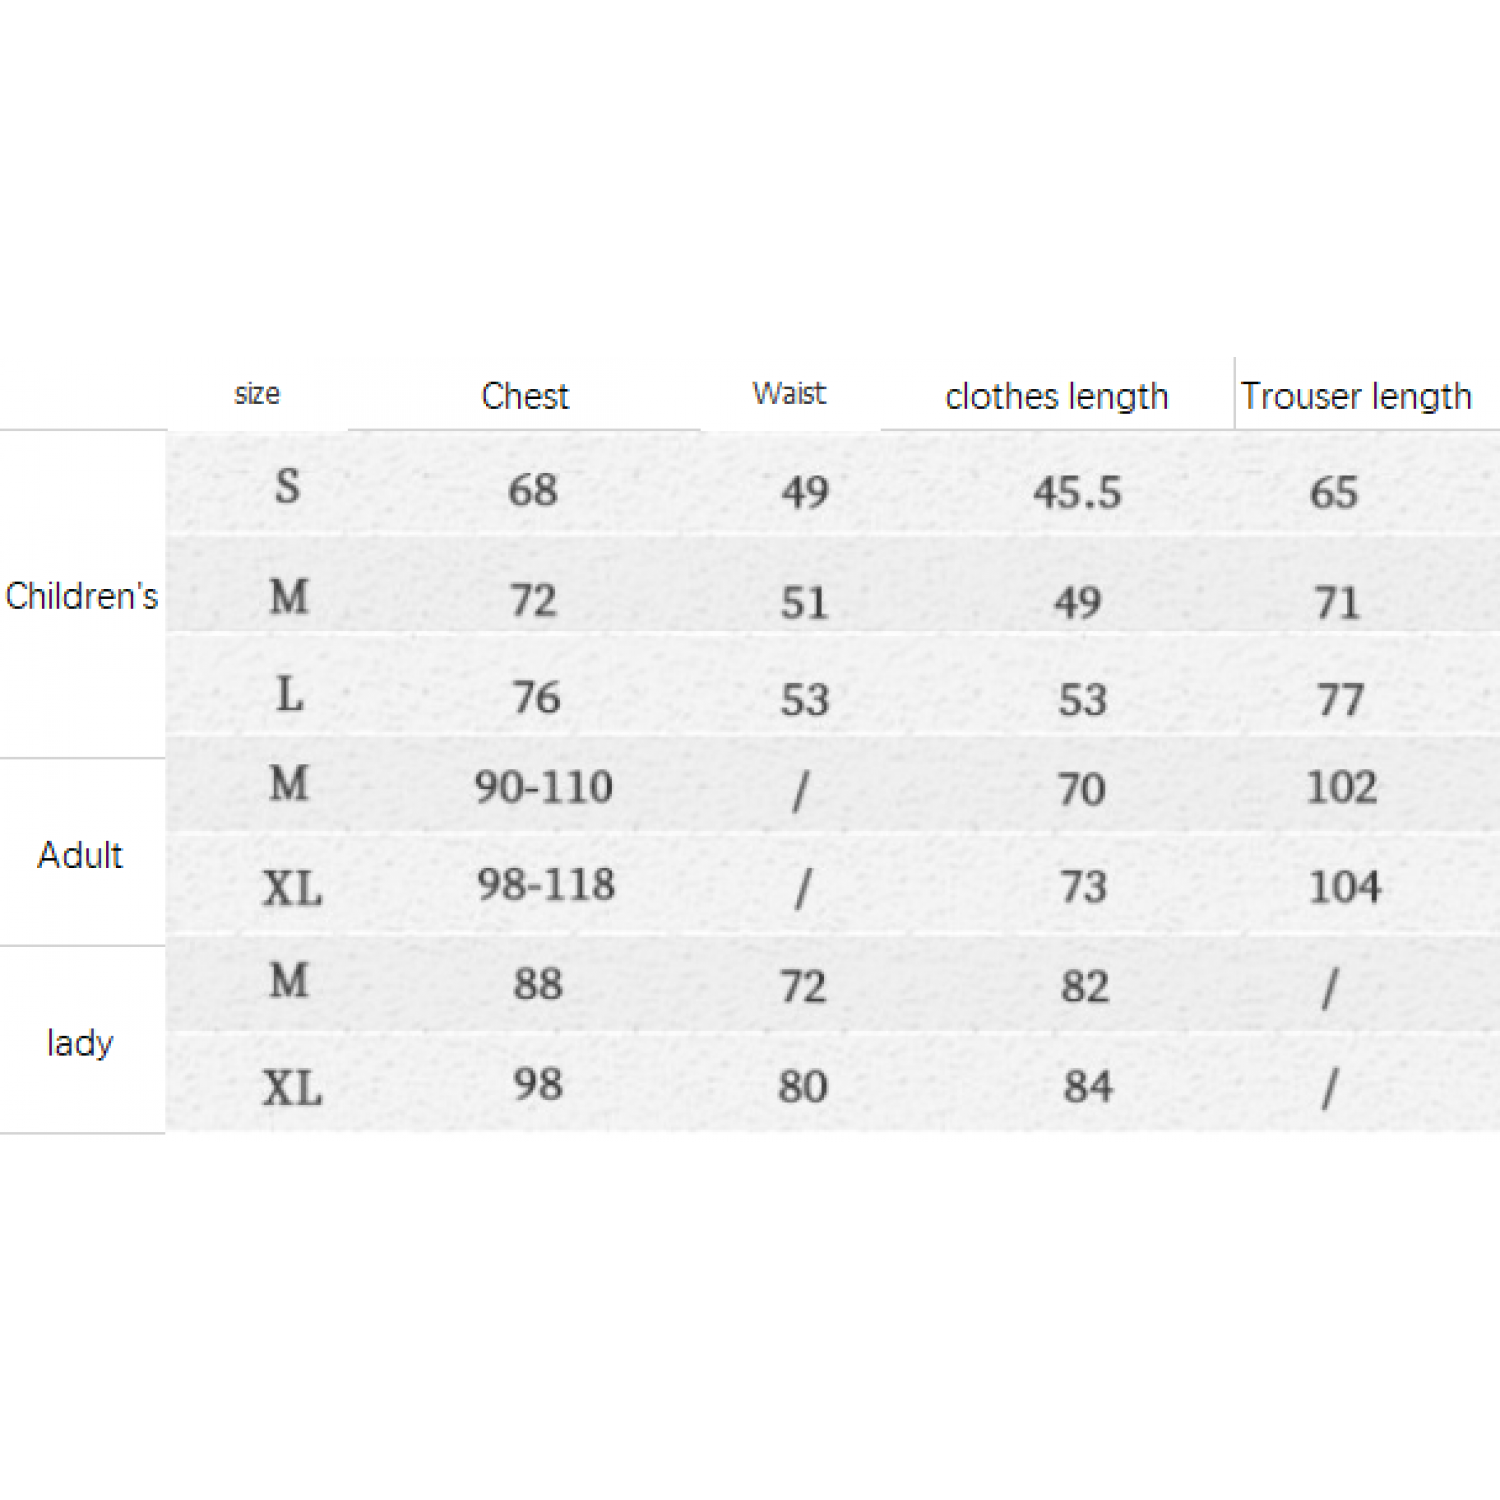Click the size column header
This screenshot has width=1500, height=1500.
click(257, 393)
